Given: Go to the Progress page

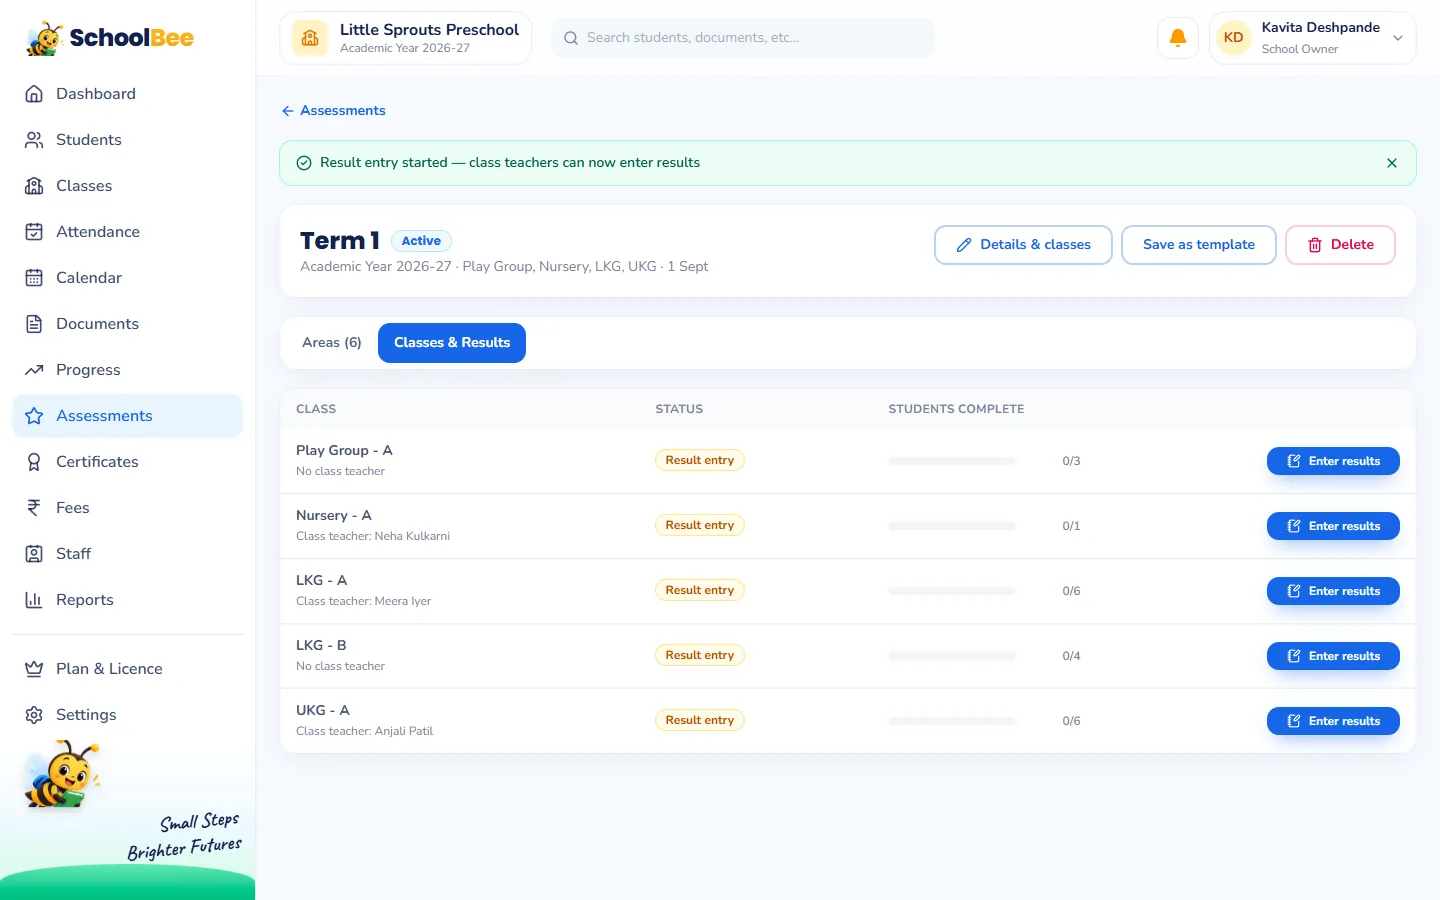Looking at the screenshot, I should click(127, 370).
